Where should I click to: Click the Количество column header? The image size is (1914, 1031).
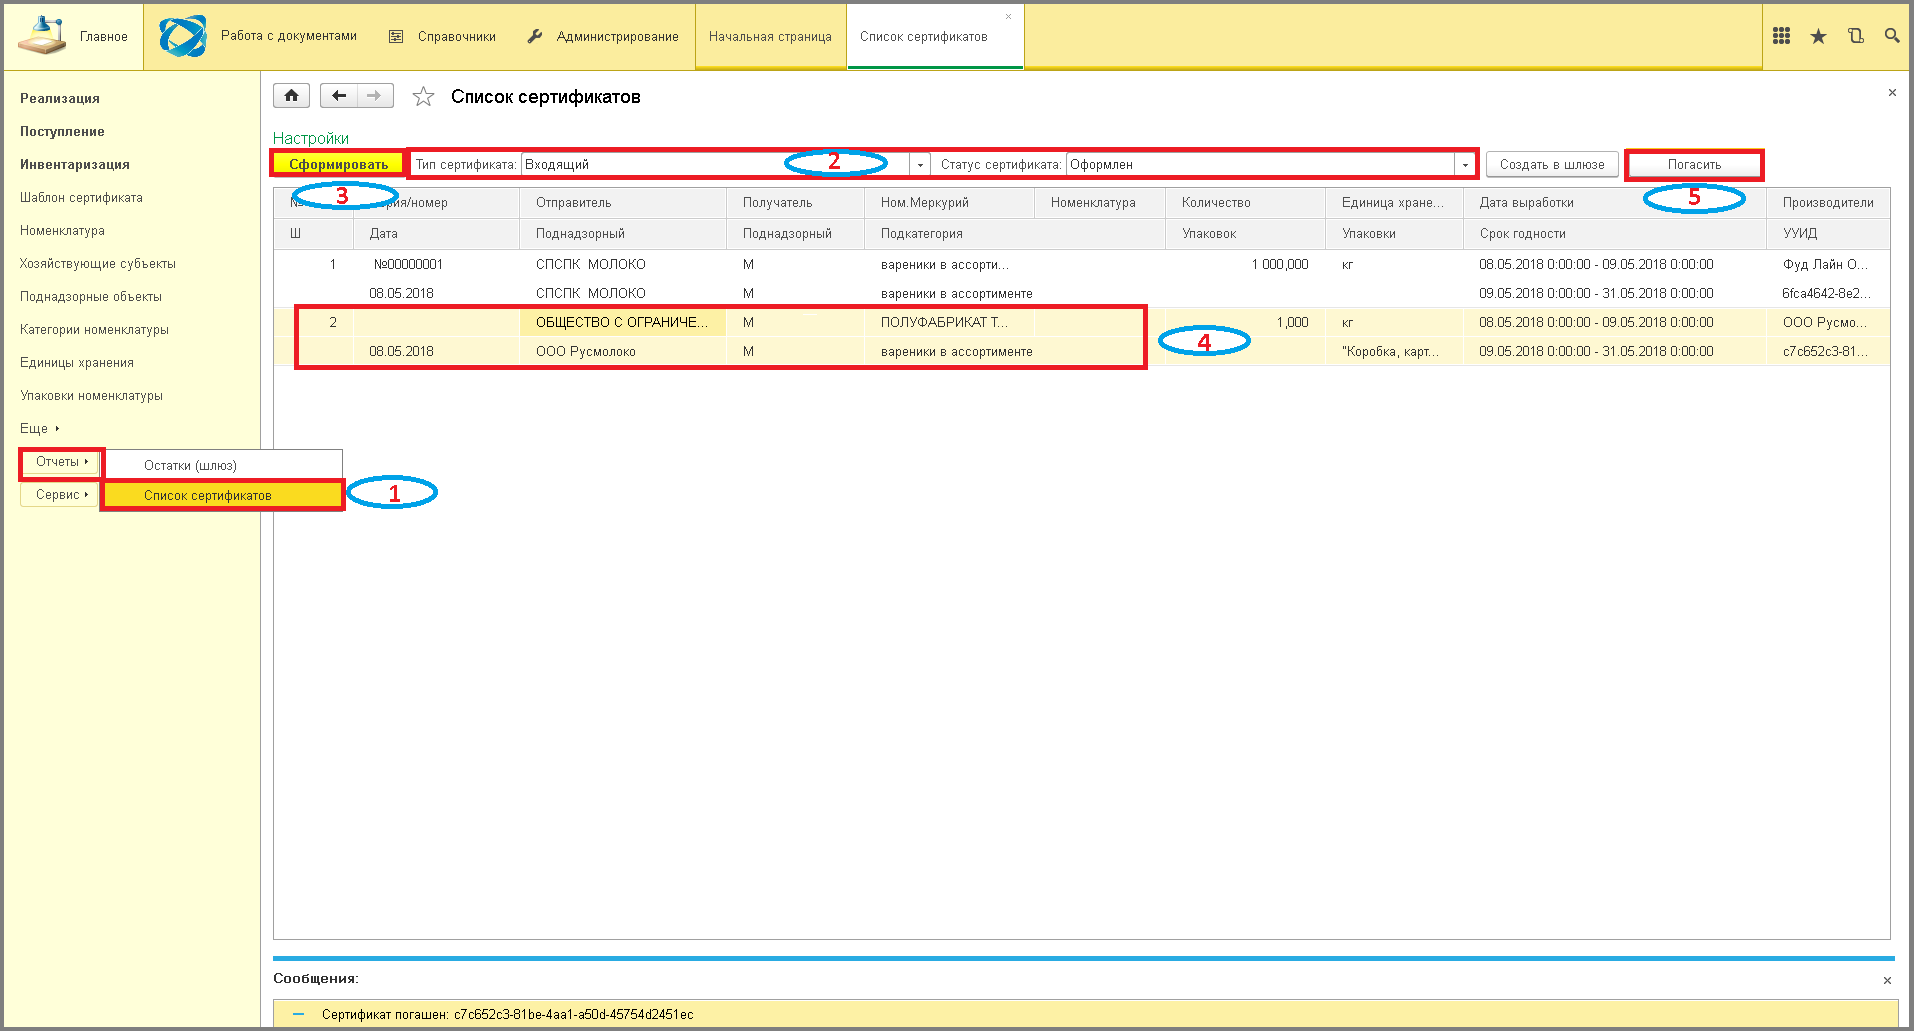click(1245, 202)
